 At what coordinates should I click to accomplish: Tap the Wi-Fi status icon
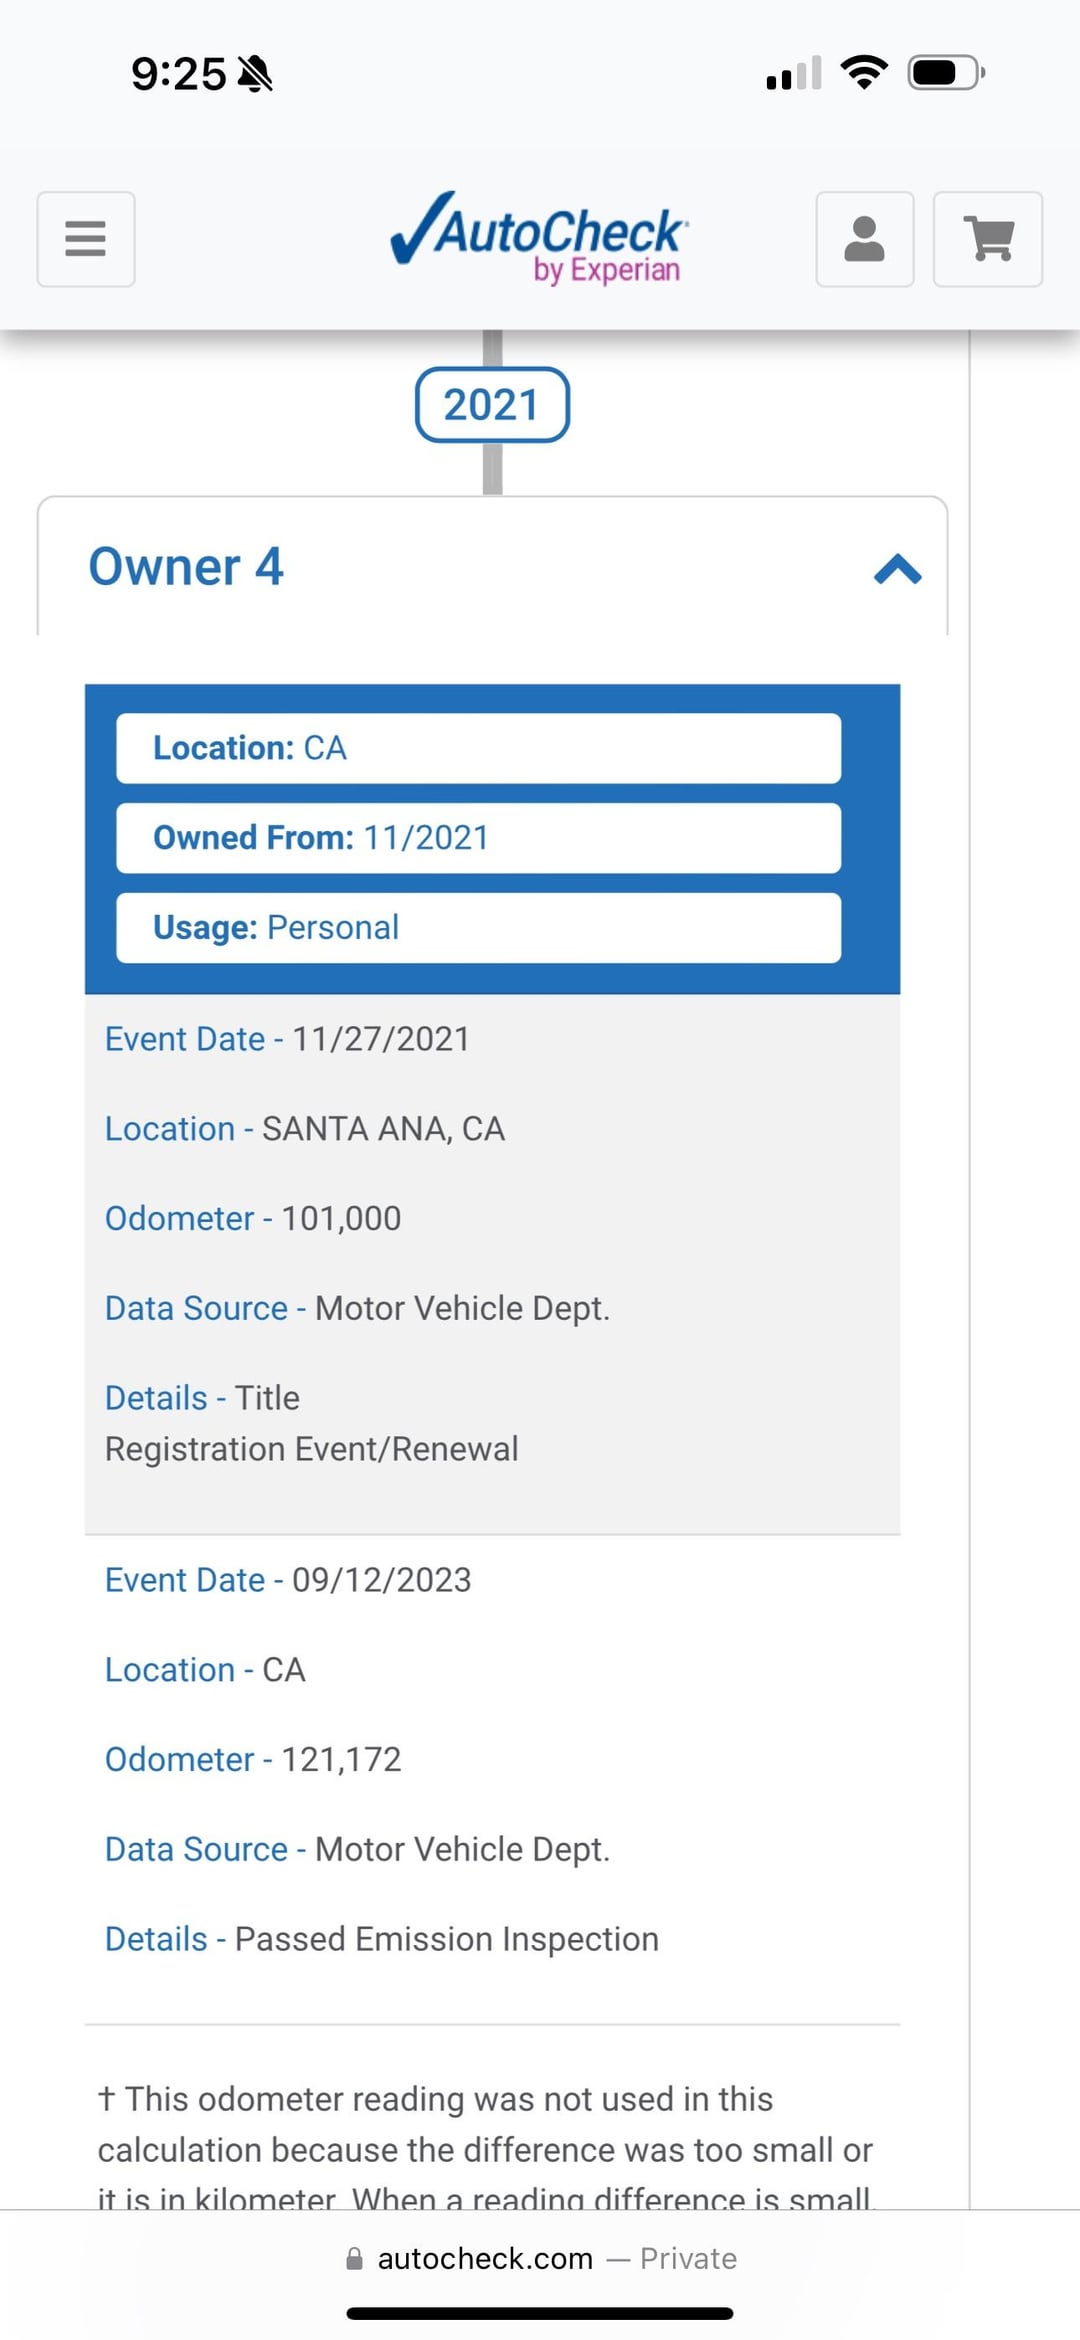[864, 73]
